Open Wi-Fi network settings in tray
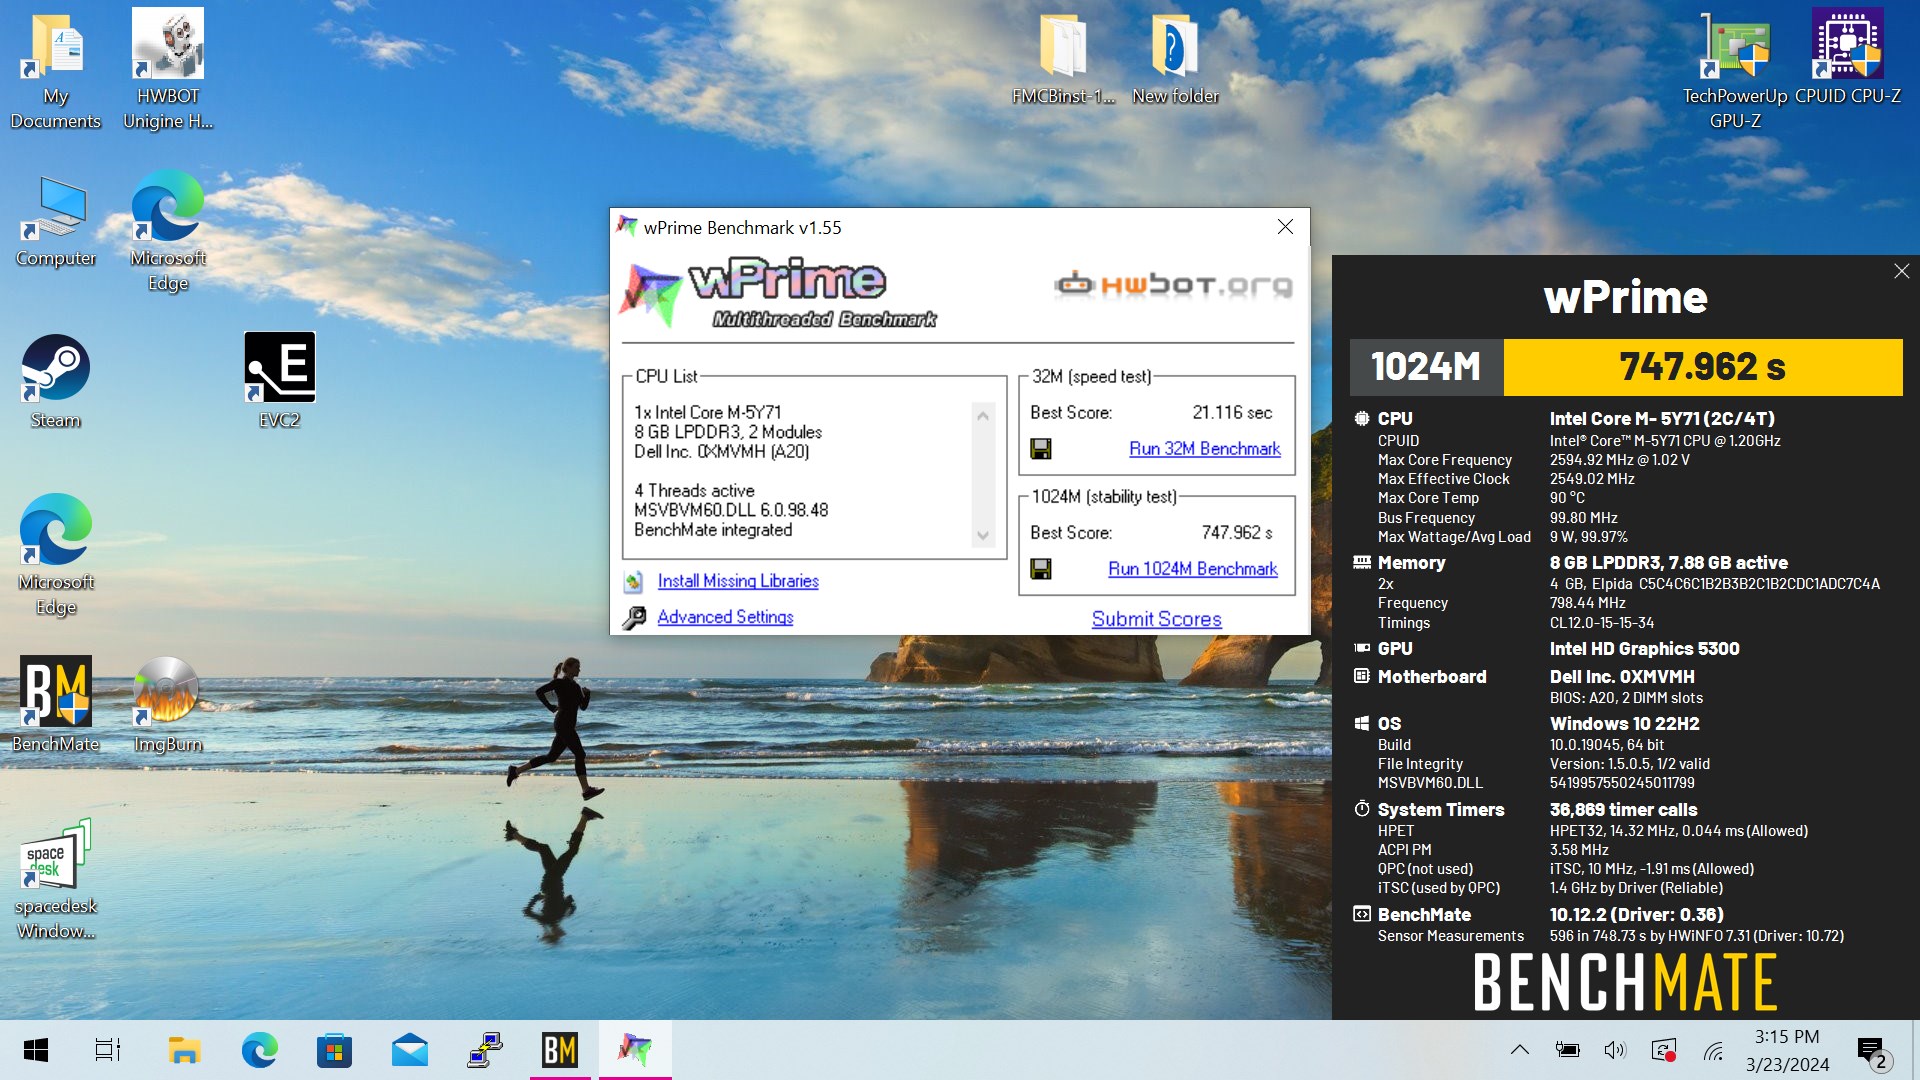 tap(1714, 1050)
